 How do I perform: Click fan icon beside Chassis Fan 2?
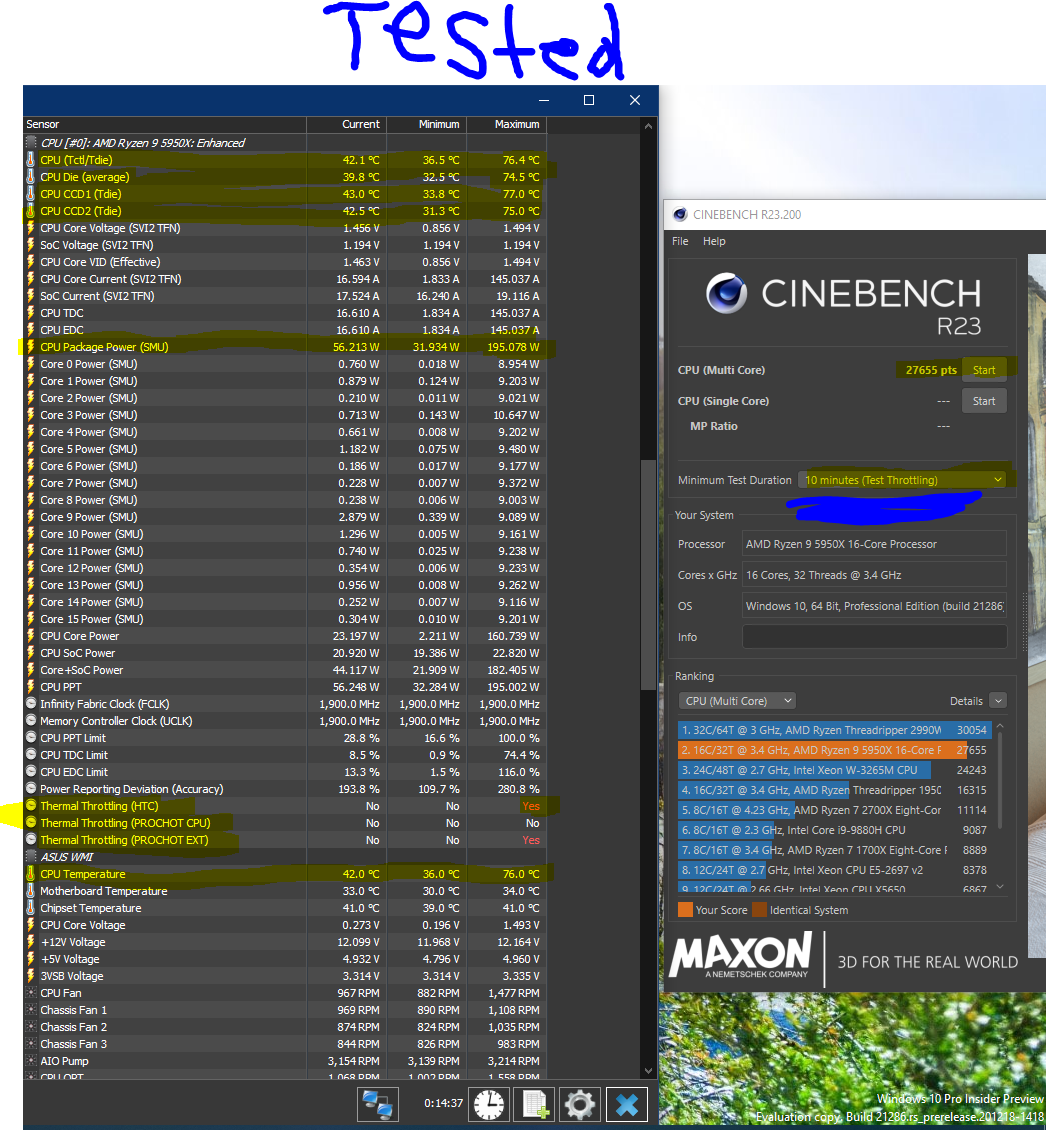click(x=30, y=1026)
